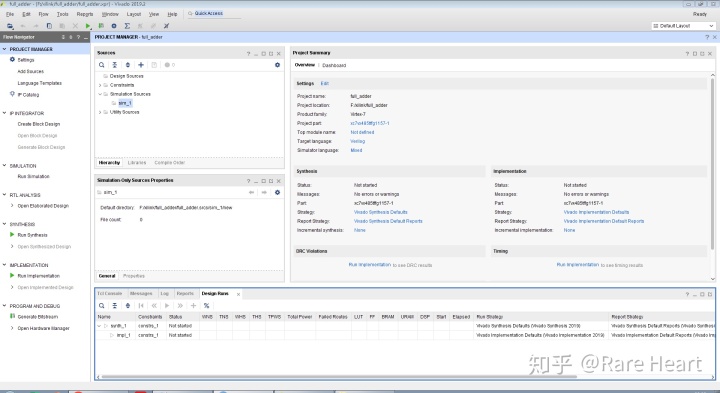Toggle percent display in Design Runs
720x393 pixels.
[x=207, y=306]
